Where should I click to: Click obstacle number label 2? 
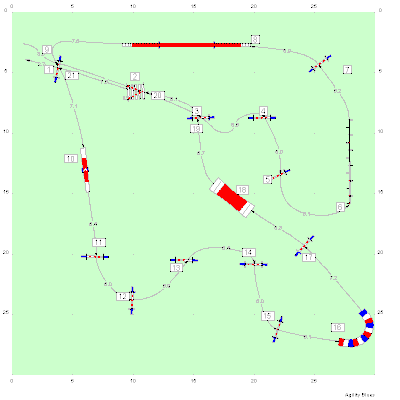[135, 76]
